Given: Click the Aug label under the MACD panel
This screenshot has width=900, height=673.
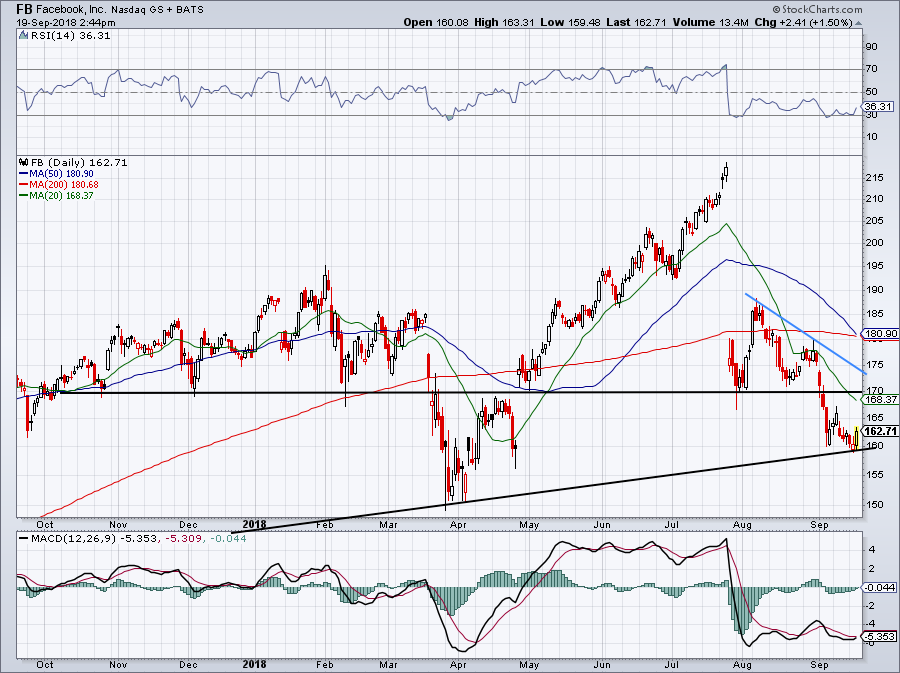Looking at the screenshot, I should [743, 665].
